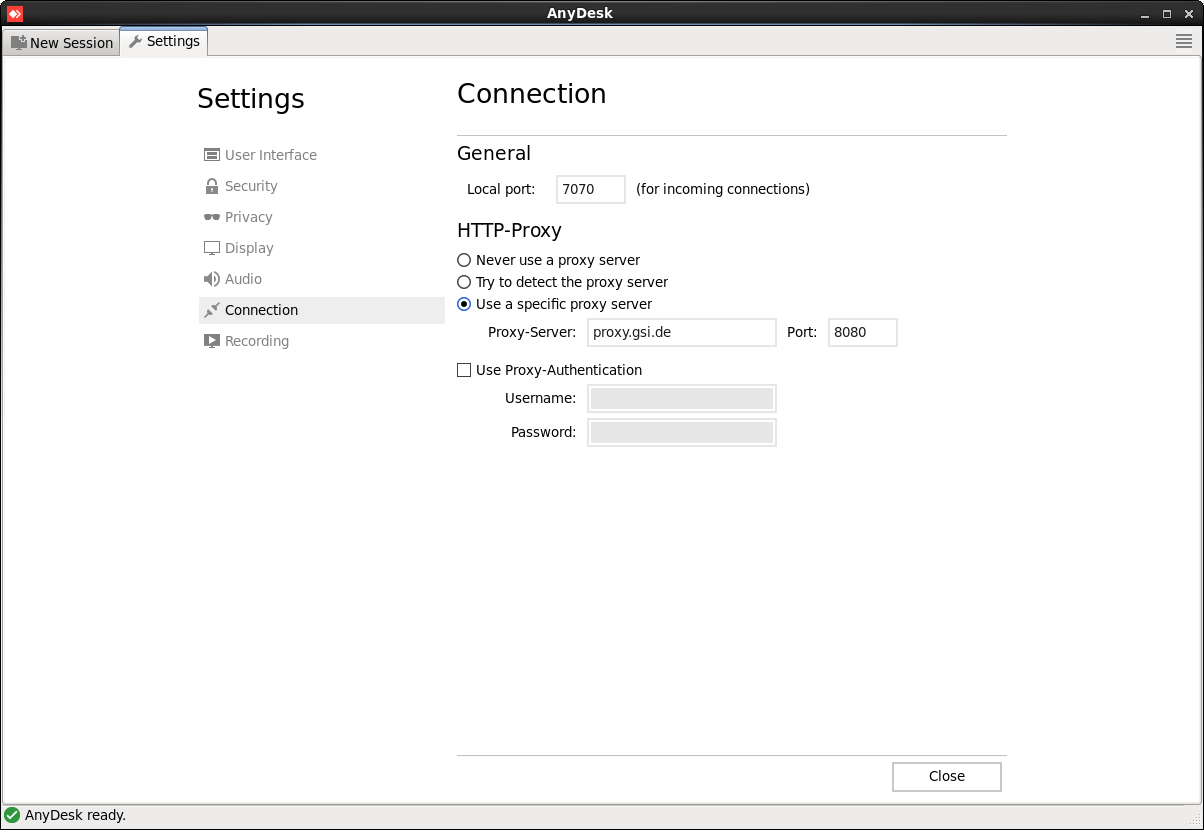The height and width of the screenshot is (830, 1204).
Task: Click the Settings wrench tab icon
Action: tap(135, 41)
